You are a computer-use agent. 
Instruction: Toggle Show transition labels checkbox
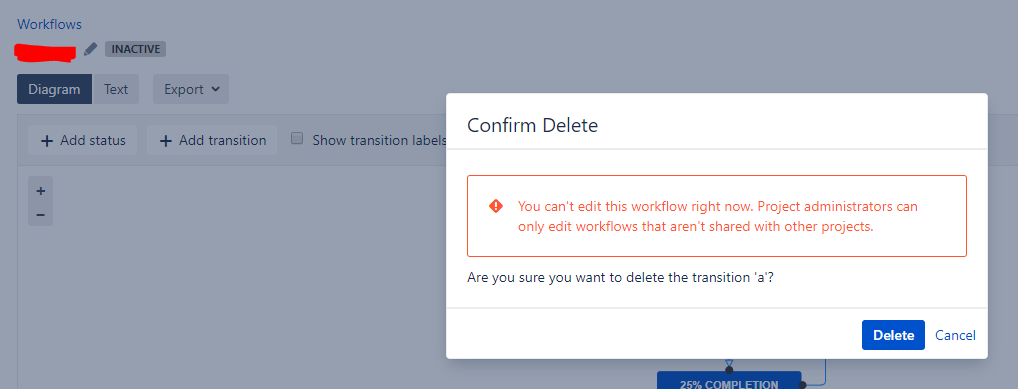[x=297, y=138]
